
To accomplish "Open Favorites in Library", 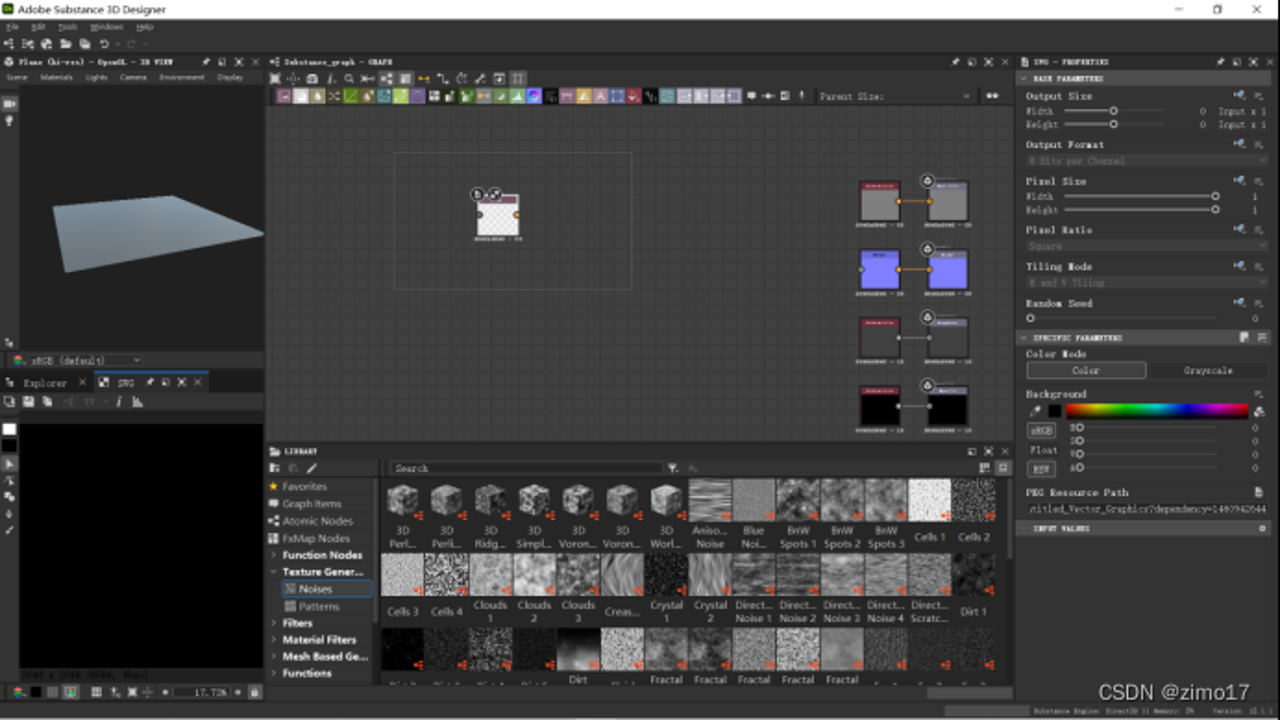I will click(x=304, y=486).
